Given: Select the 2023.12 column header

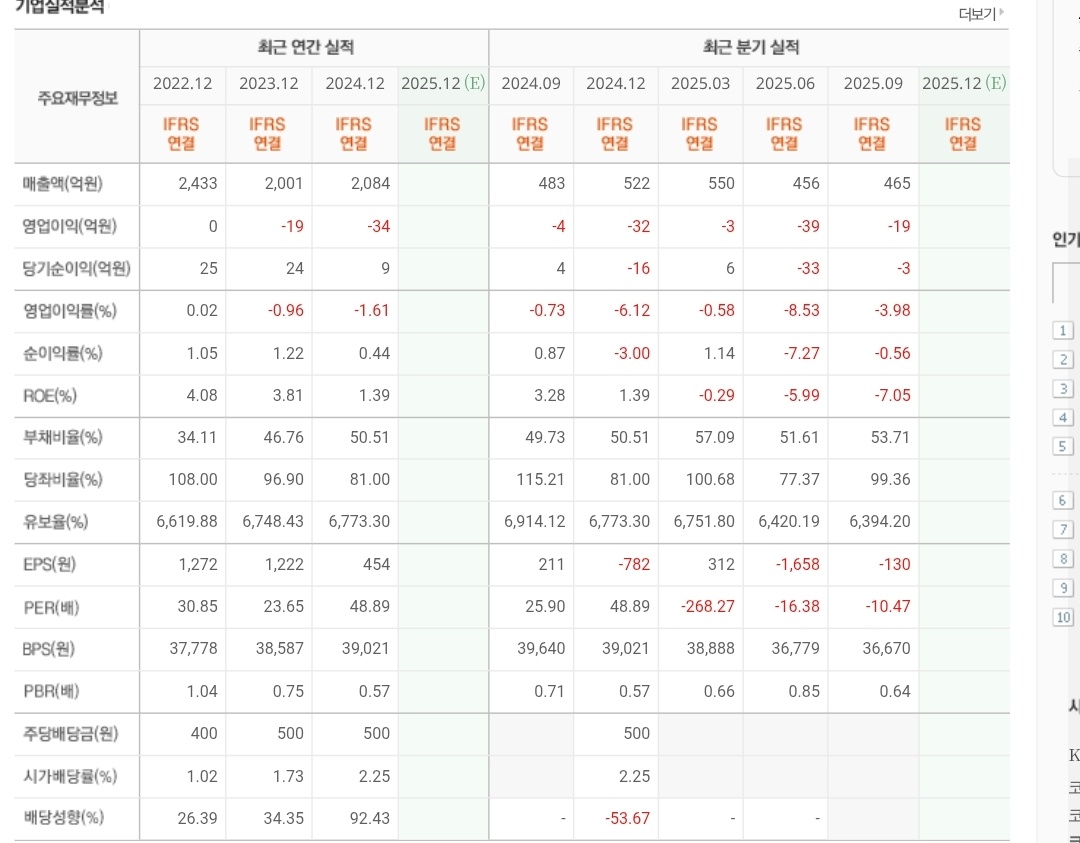Looking at the screenshot, I should 269,83.
